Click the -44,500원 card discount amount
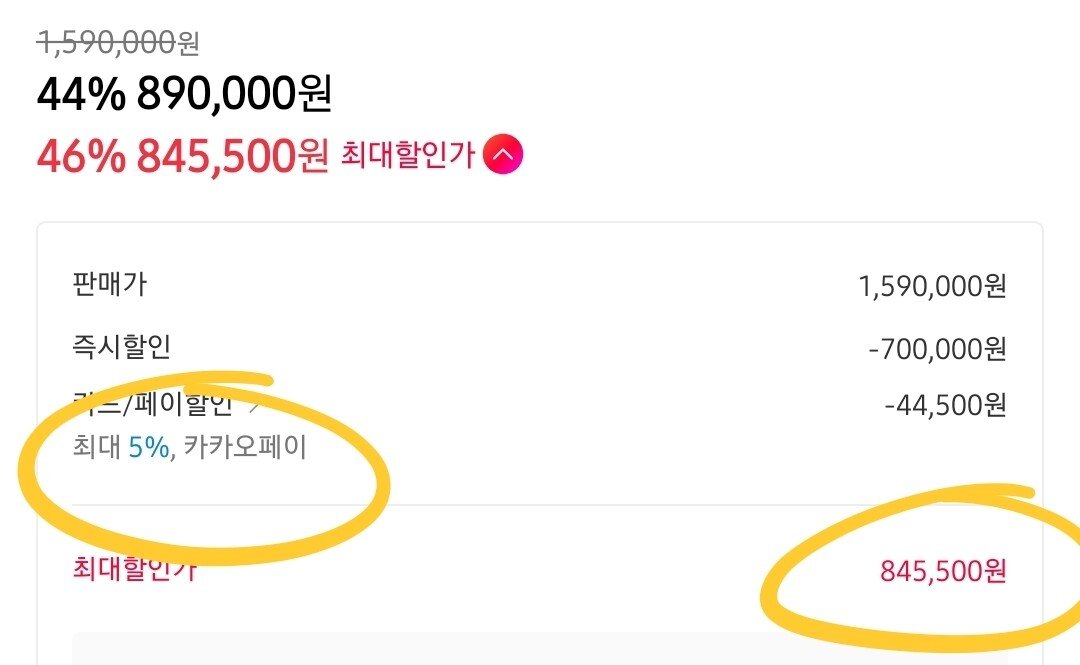This screenshot has height=665, width=1080. coord(946,405)
